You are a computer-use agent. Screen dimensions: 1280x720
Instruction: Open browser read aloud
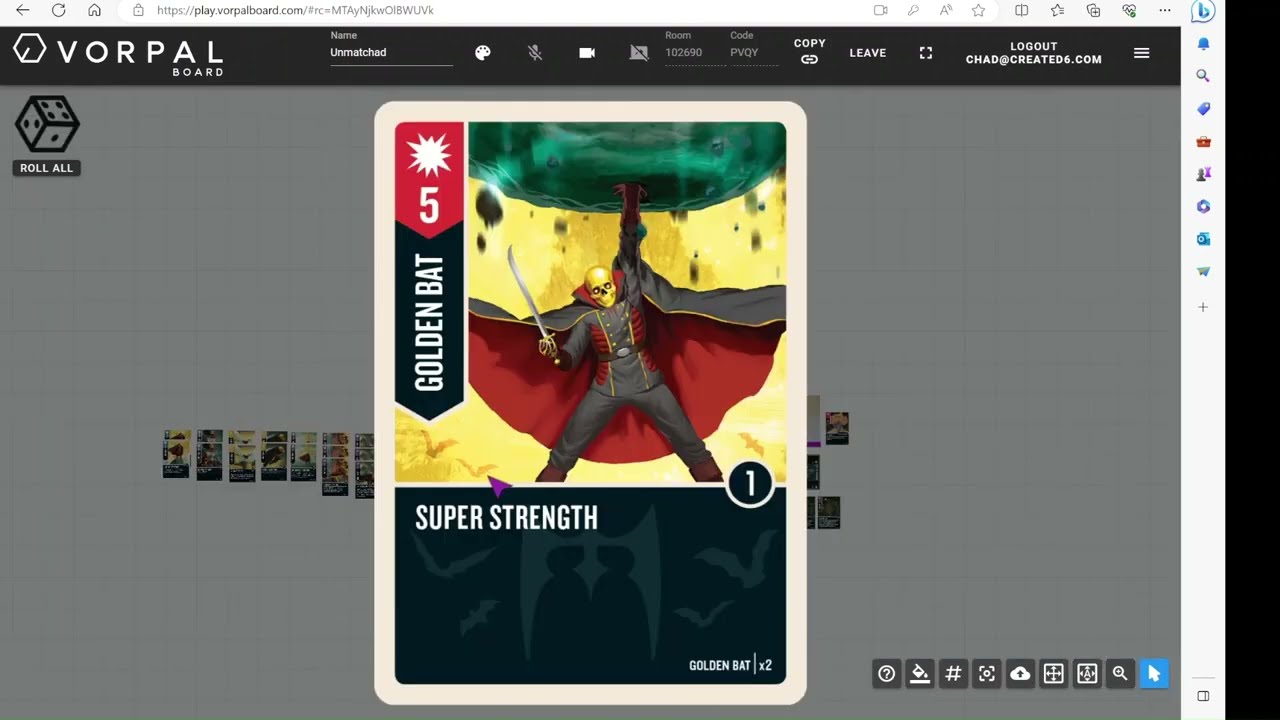point(946,10)
